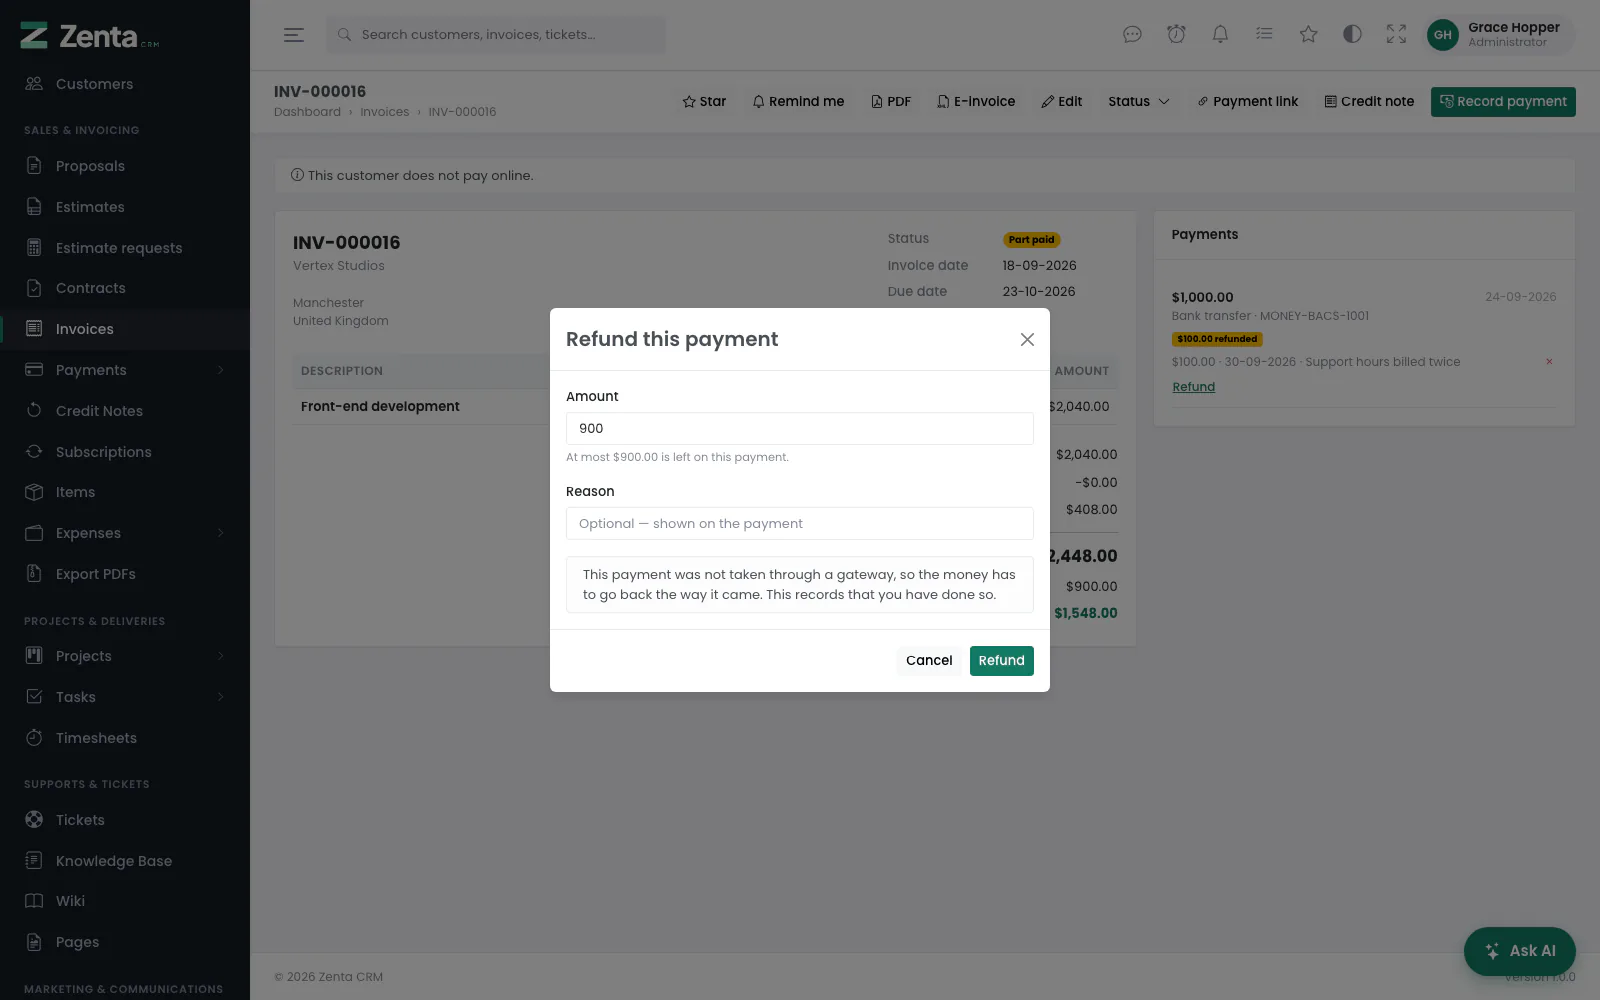Open Subscriptions in the sidebar
Image resolution: width=1600 pixels, height=1000 pixels.
click(125, 452)
